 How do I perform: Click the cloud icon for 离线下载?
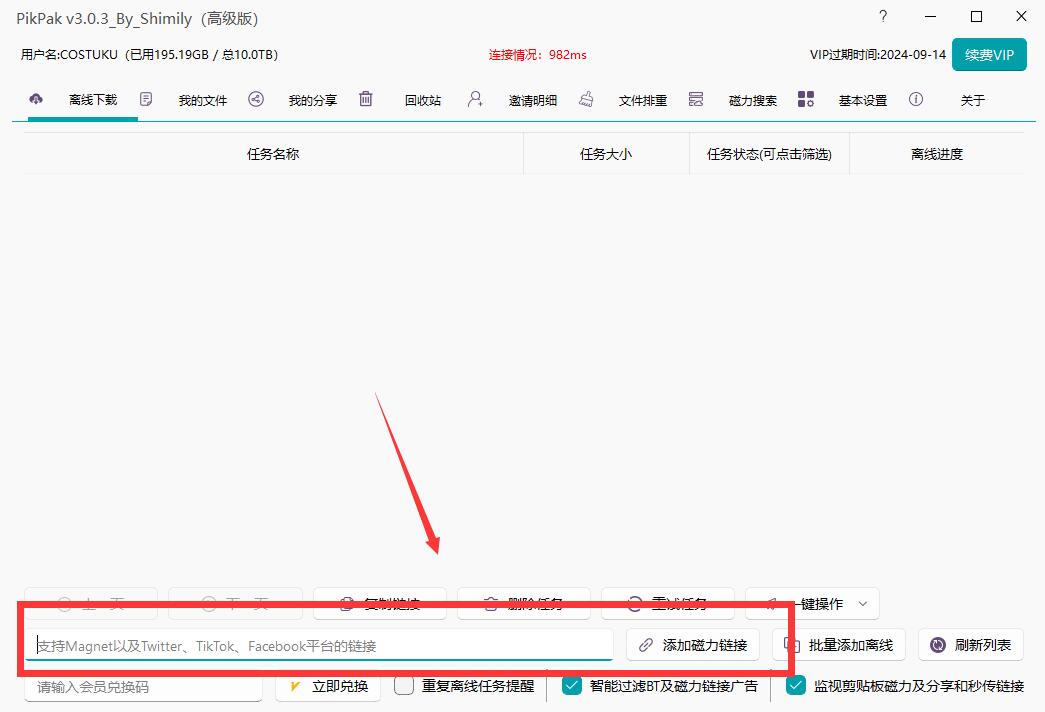(x=37, y=99)
